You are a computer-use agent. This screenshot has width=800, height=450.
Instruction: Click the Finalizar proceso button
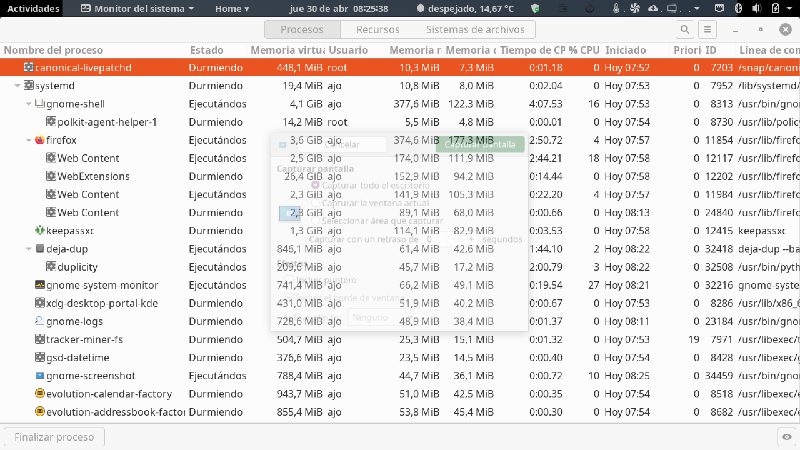(x=54, y=437)
